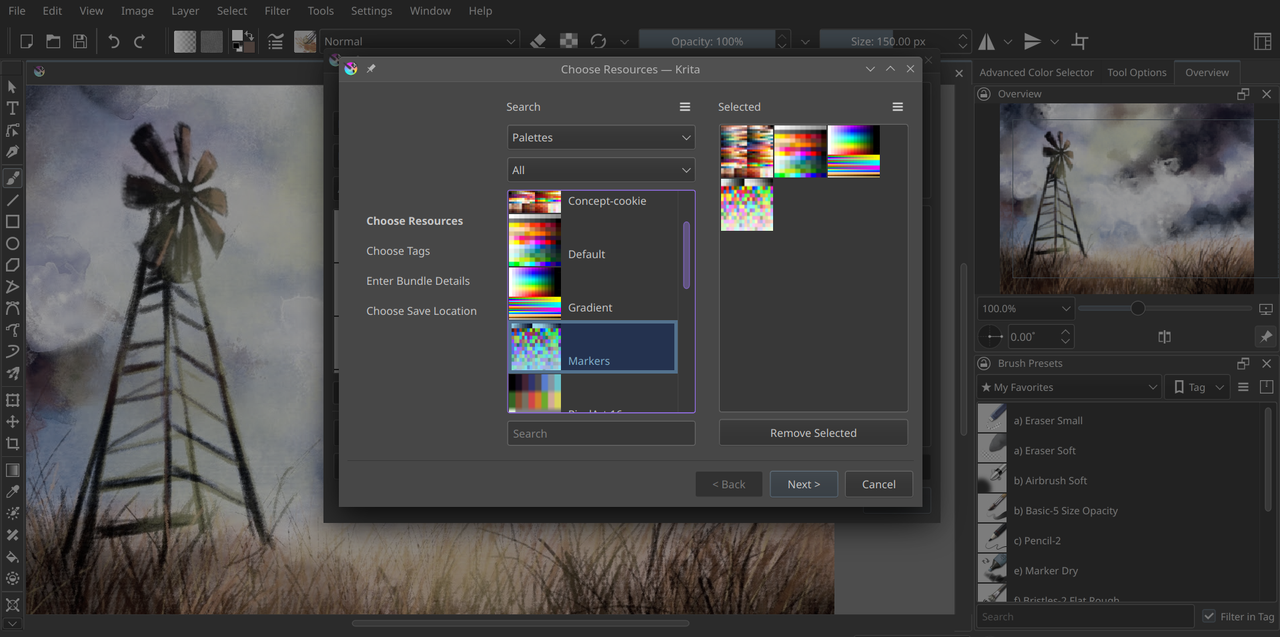This screenshot has height=637, width=1280.
Task: Click the resource Search input field
Action: [601, 434]
